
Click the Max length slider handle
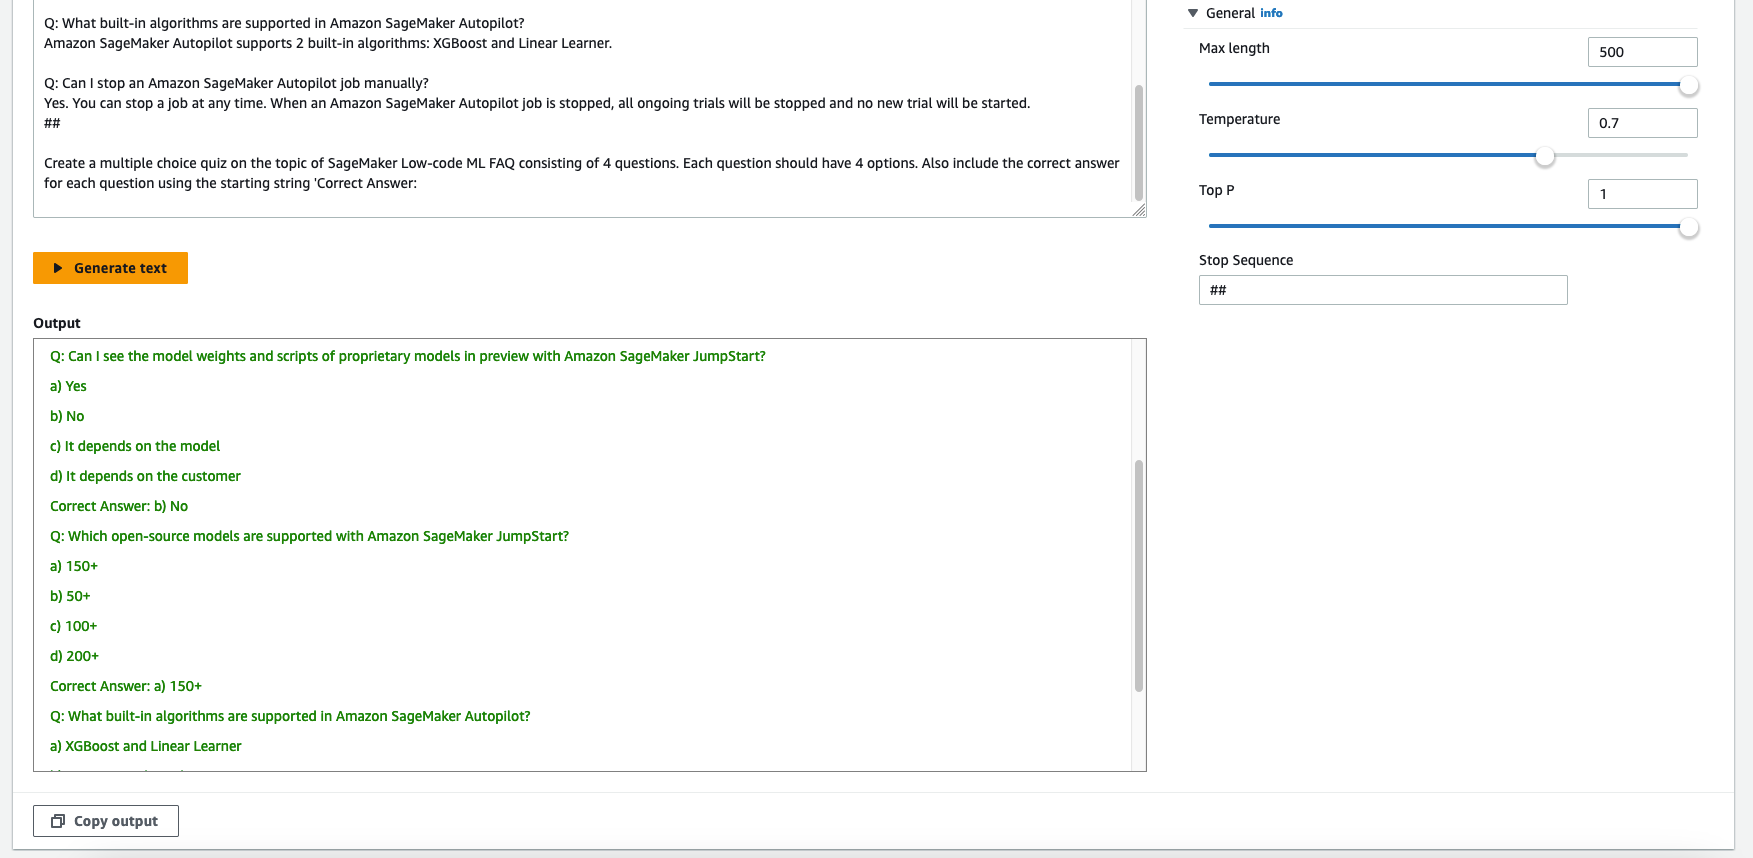click(x=1689, y=86)
